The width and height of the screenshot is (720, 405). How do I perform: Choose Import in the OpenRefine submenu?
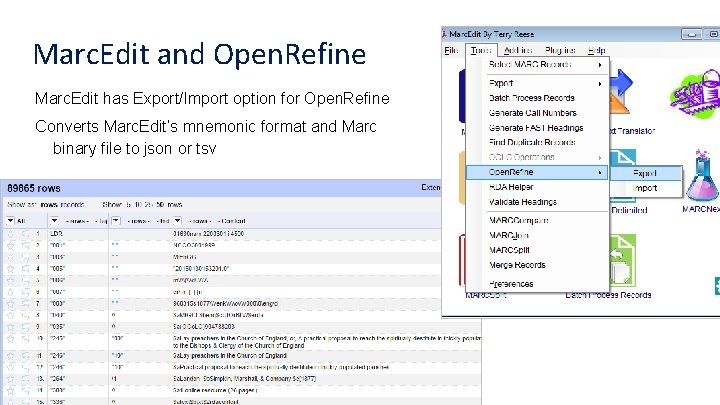pyautogui.click(x=645, y=188)
